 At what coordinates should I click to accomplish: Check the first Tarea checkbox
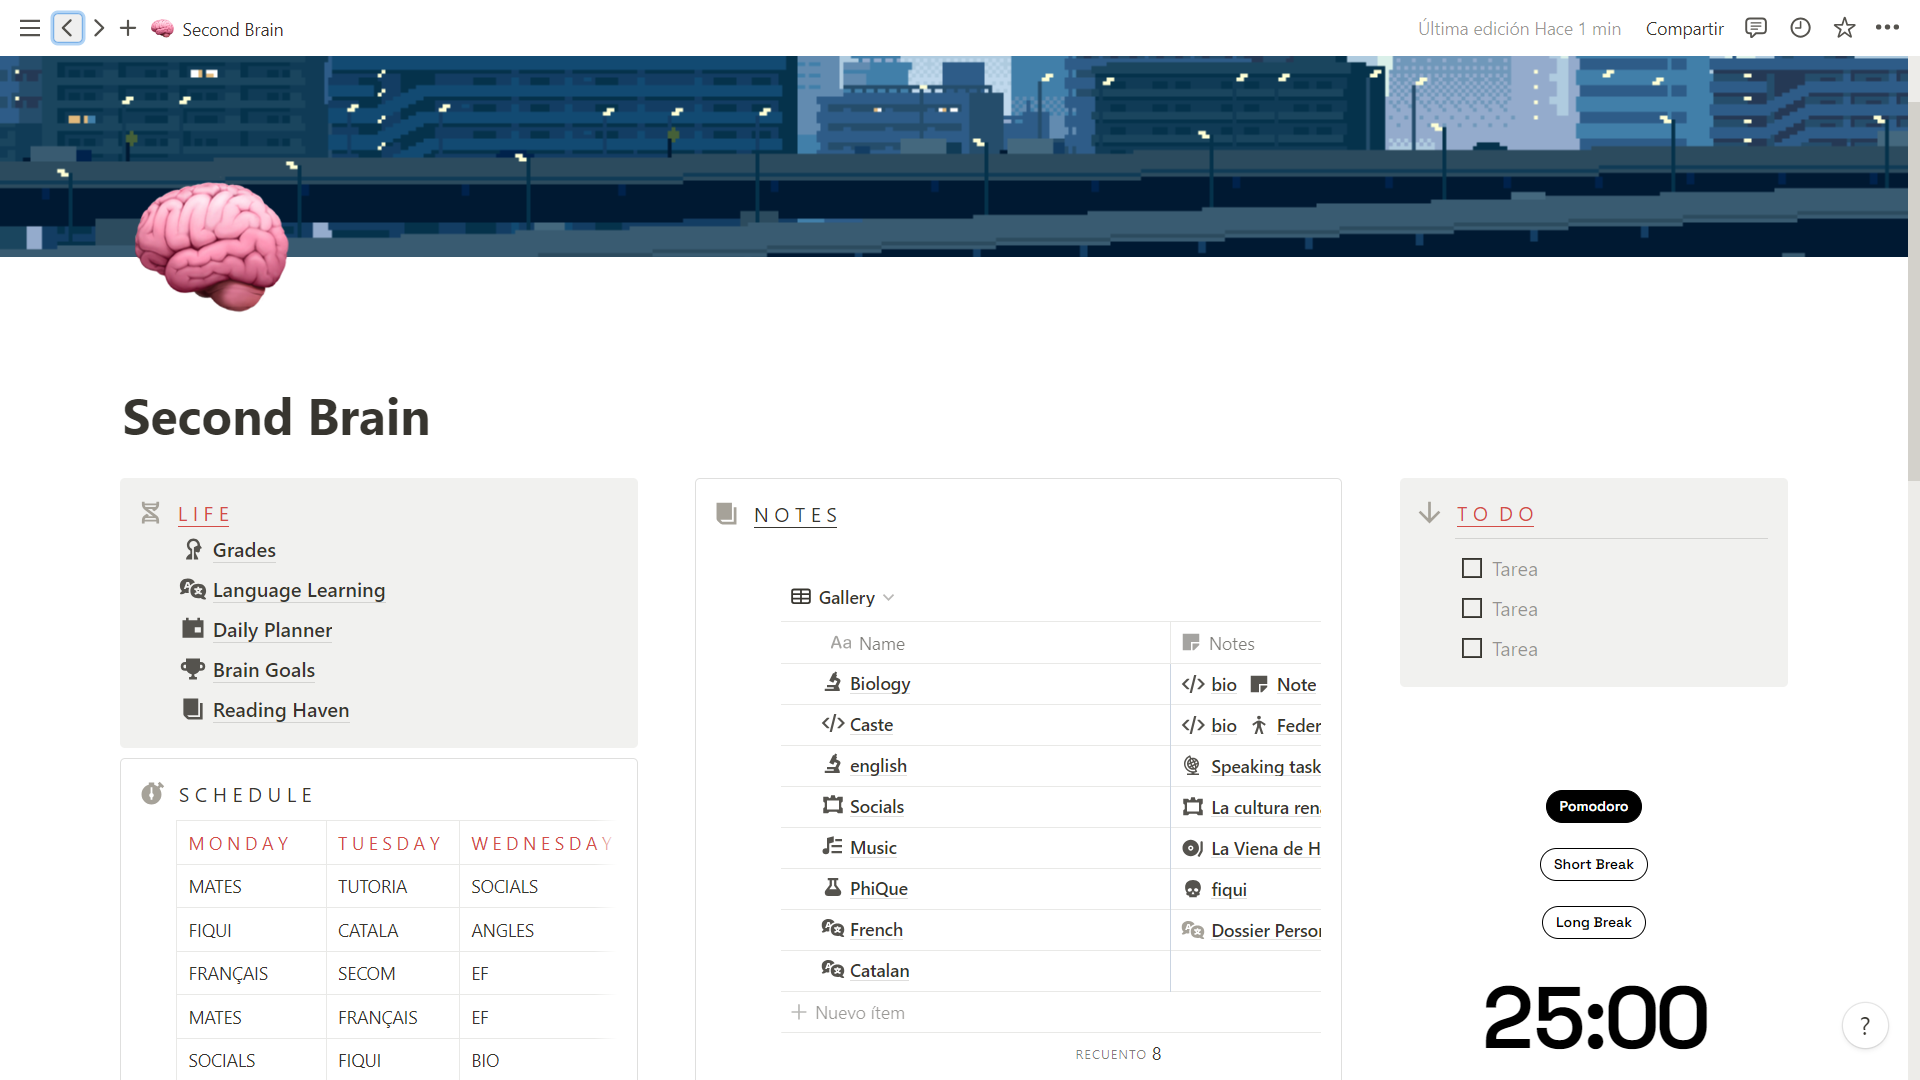point(1471,569)
